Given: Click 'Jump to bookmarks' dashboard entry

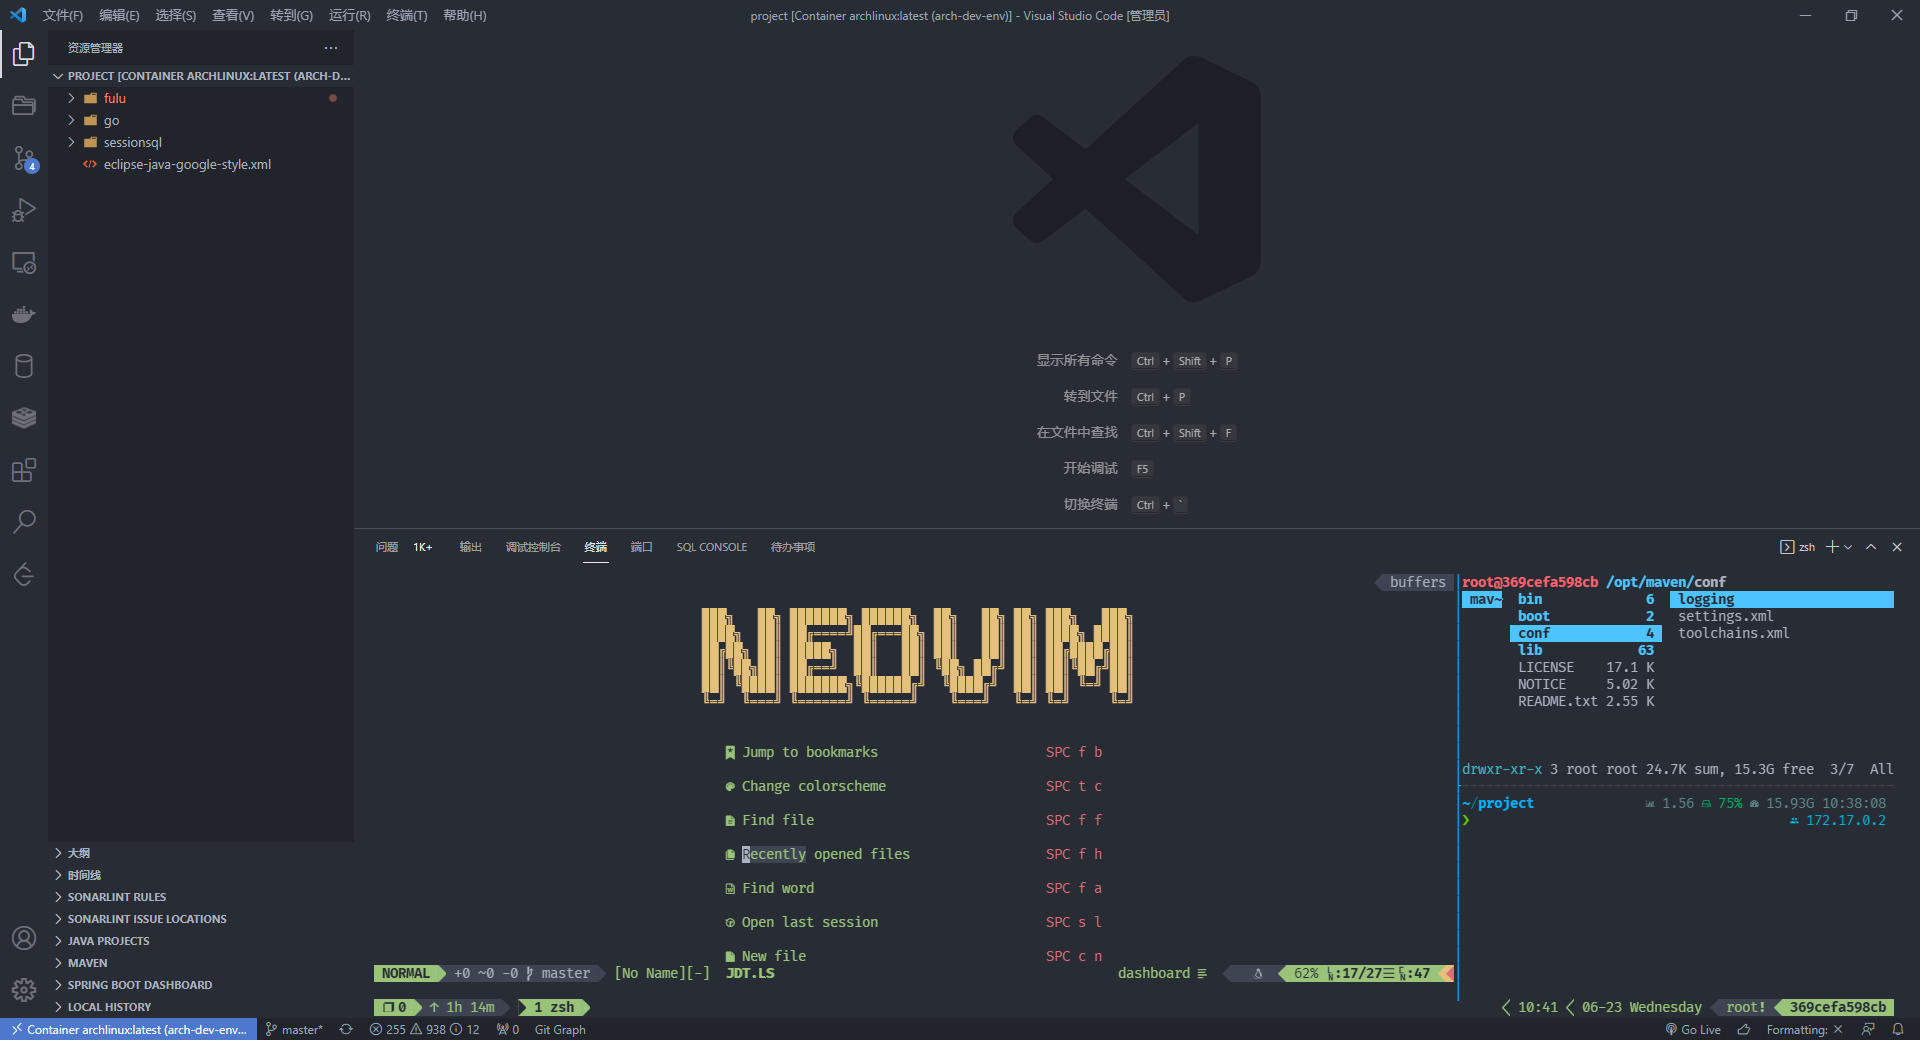Looking at the screenshot, I should (x=810, y=752).
